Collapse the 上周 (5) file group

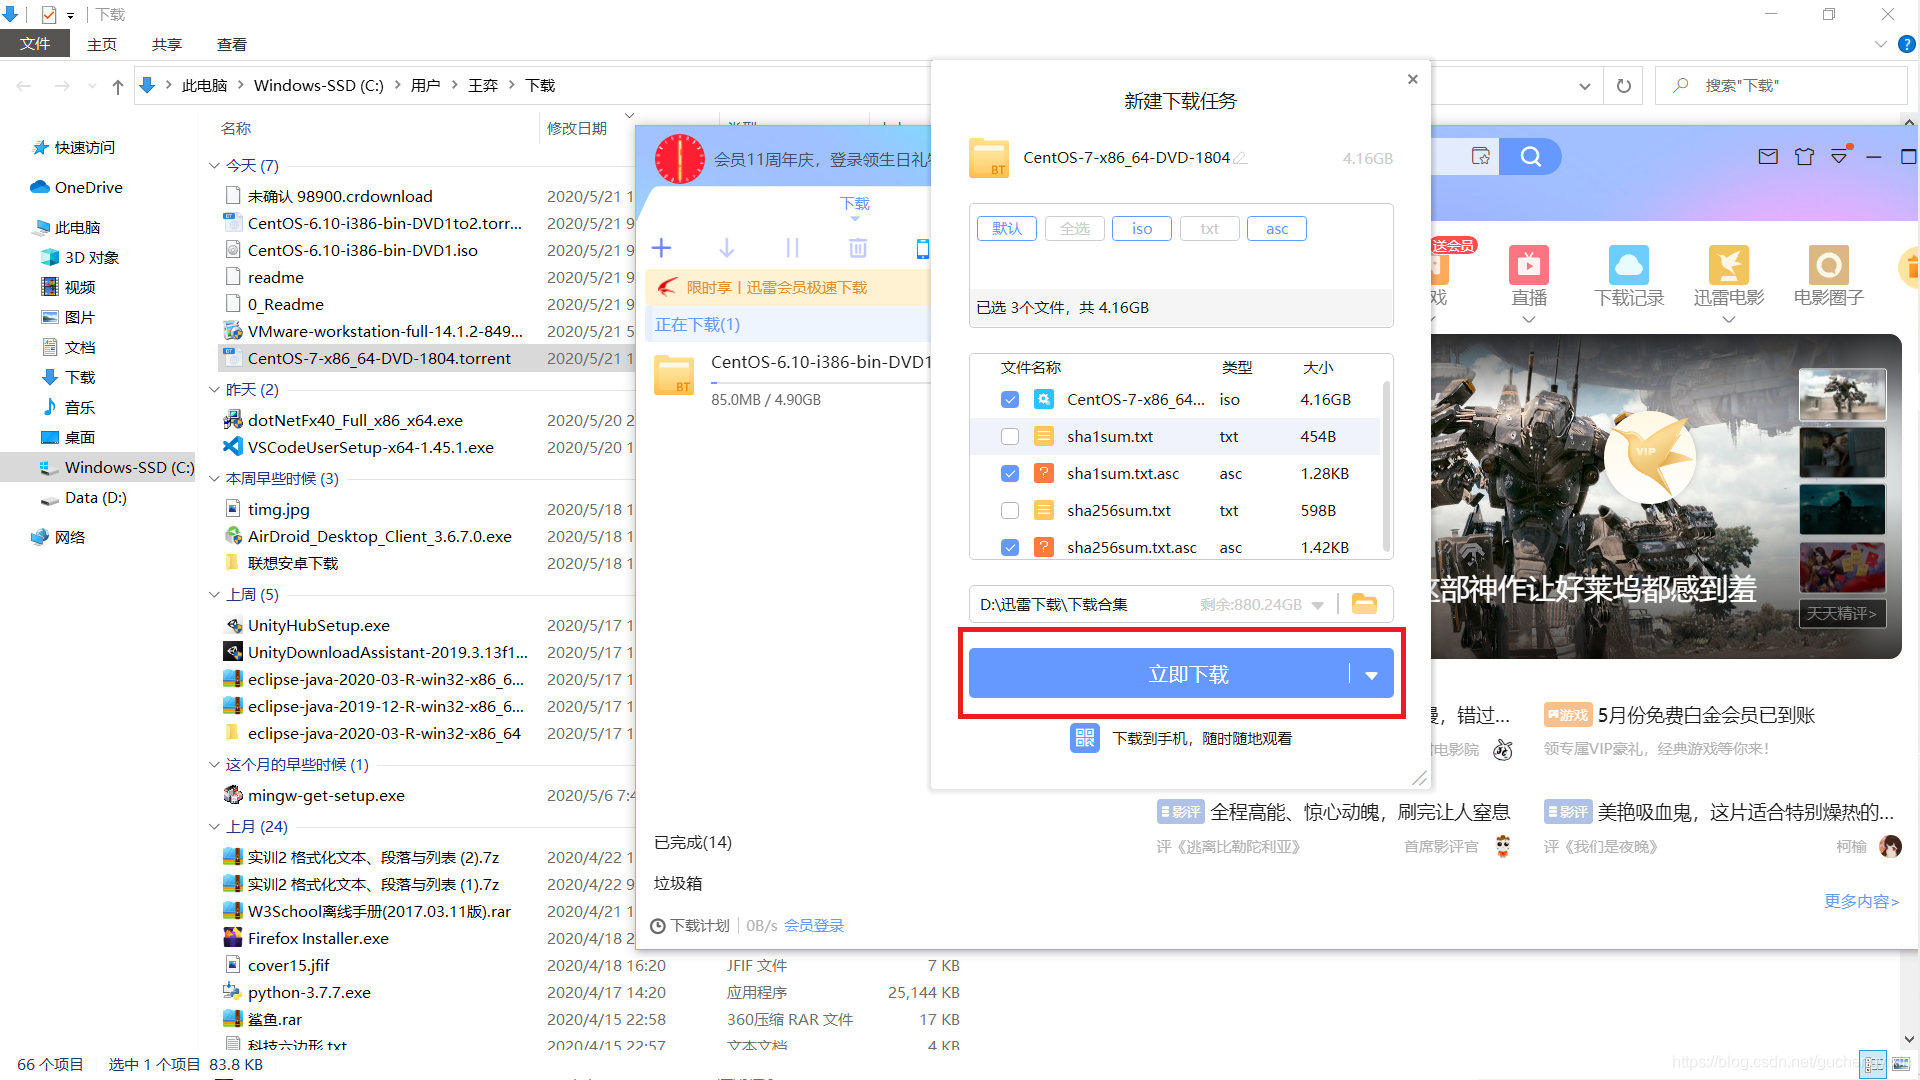tap(214, 594)
